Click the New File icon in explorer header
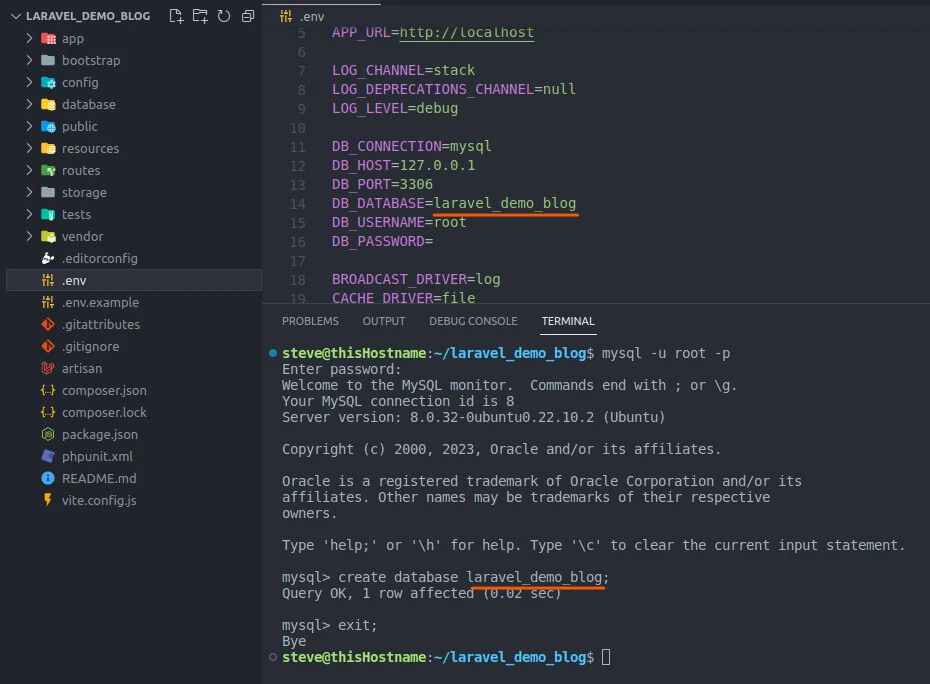The width and height of the screenshot is (930, 684). point(177,16)
